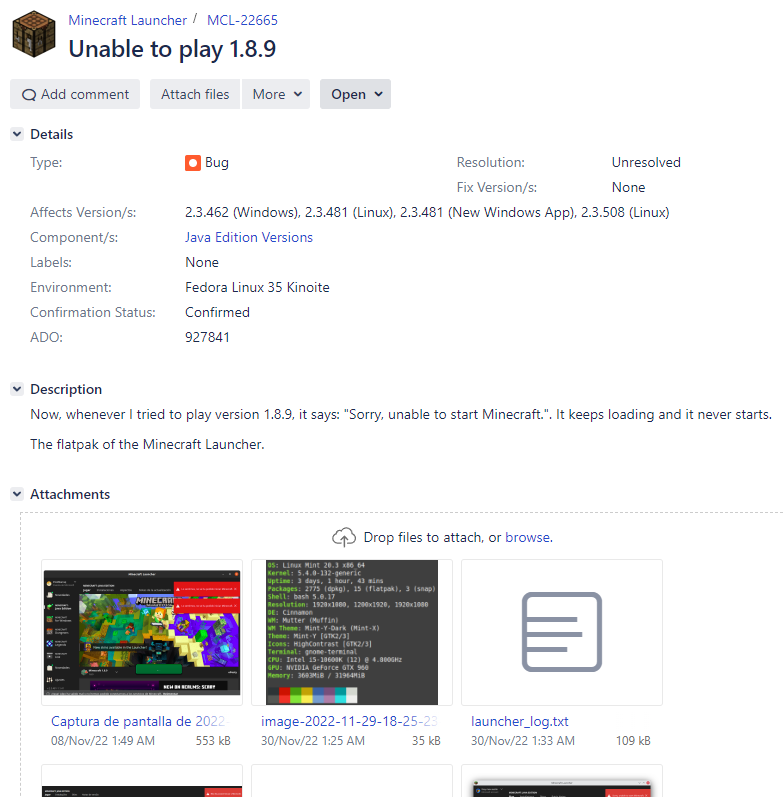Click the 35 kB file size text
The image size is (783, 797).
tap(426, 741)
